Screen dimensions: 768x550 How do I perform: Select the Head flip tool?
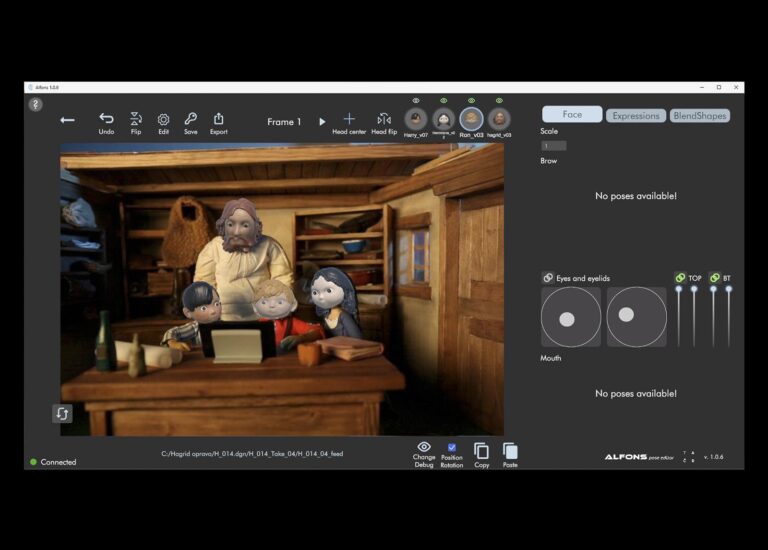pyautogui.click(x=384, y=119)
